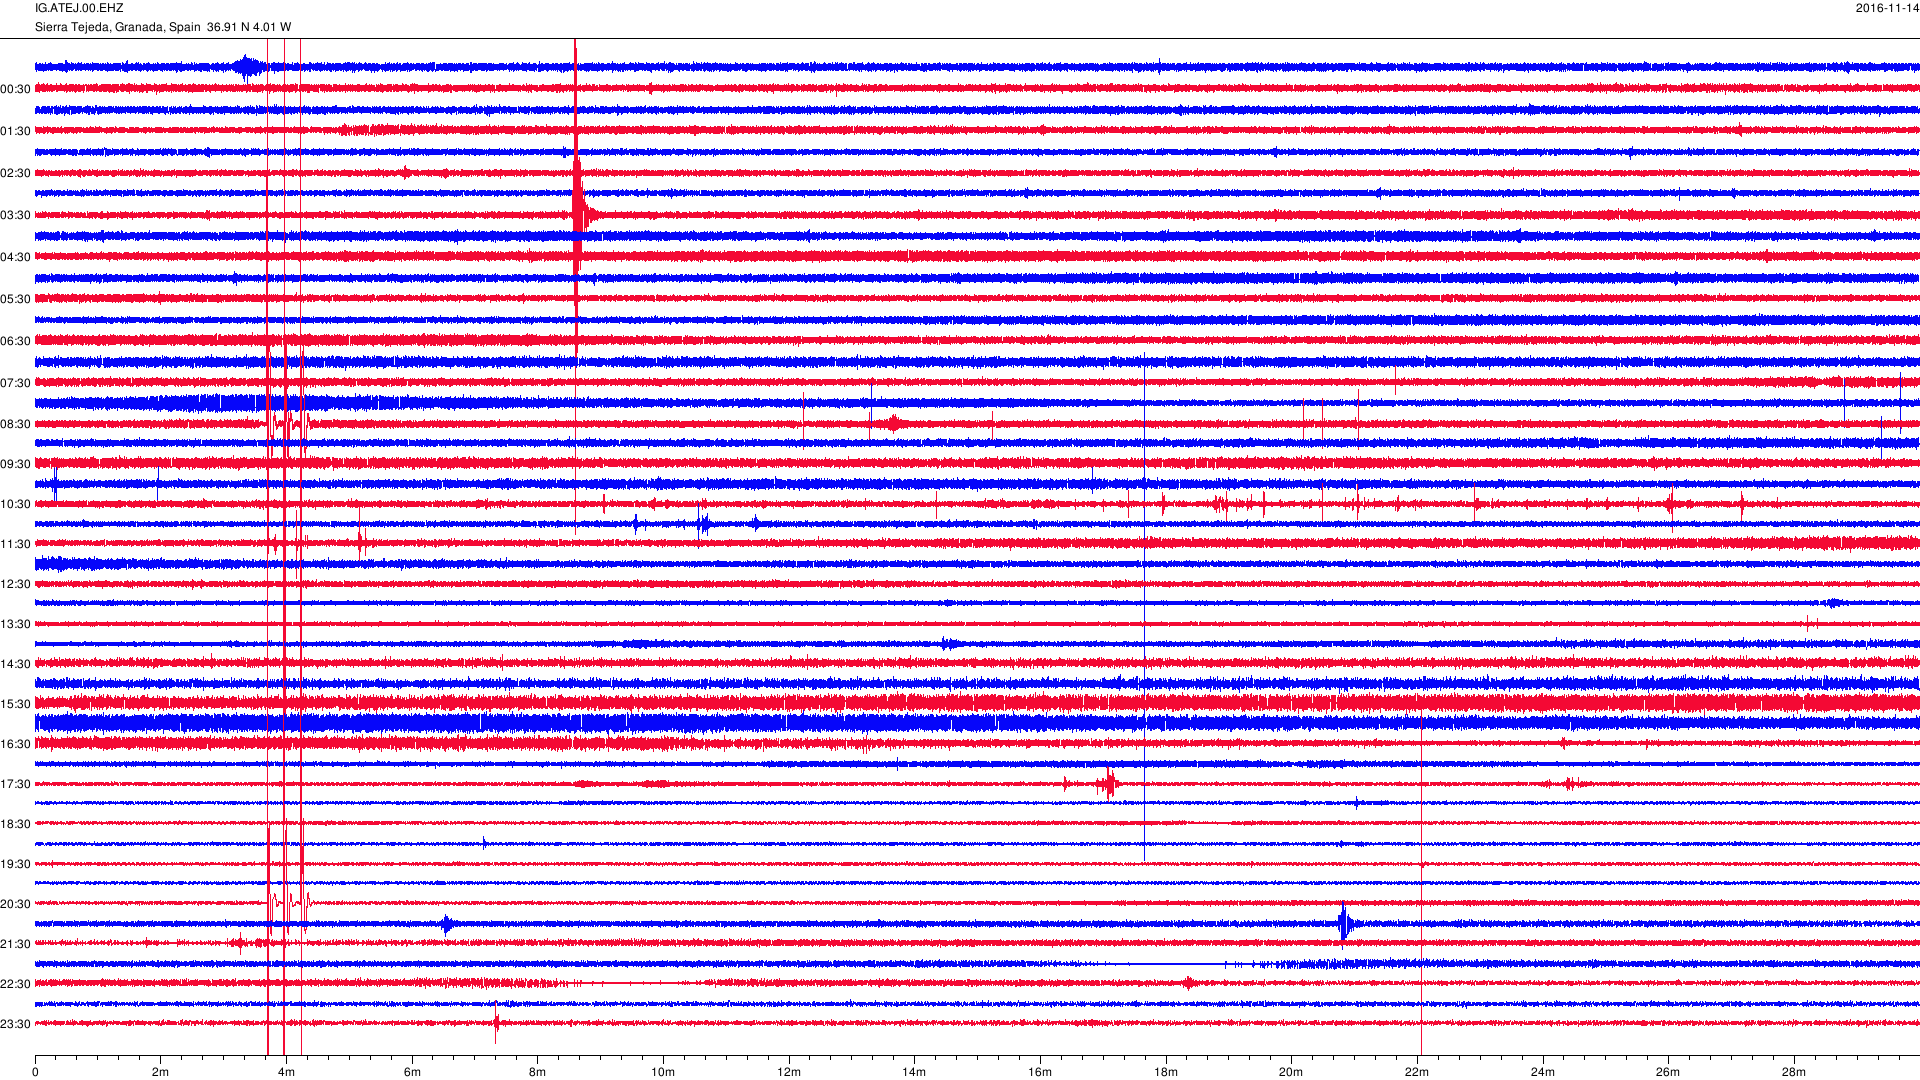Click the red event burst on the 17:30 trace near 17m
This screenshot has width=1920, height=1080.
pyautogui.click(x=1109, y=783)
